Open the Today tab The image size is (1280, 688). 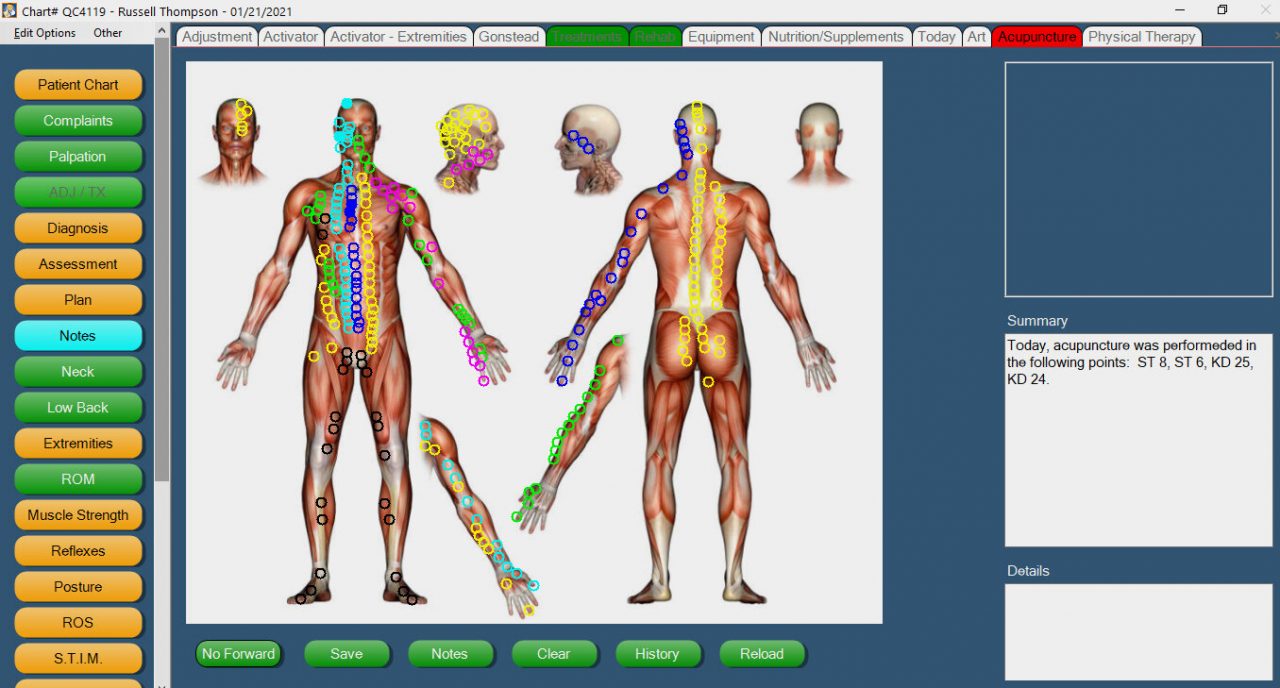(936, 36)
